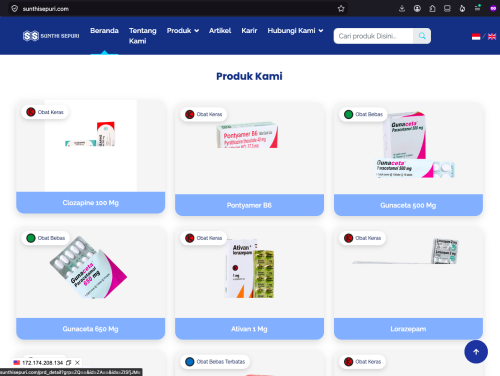Viewport: 500px width, 376px height.
Task: Open the Clozapine 100 Mg product title
Action: (91, 203)
